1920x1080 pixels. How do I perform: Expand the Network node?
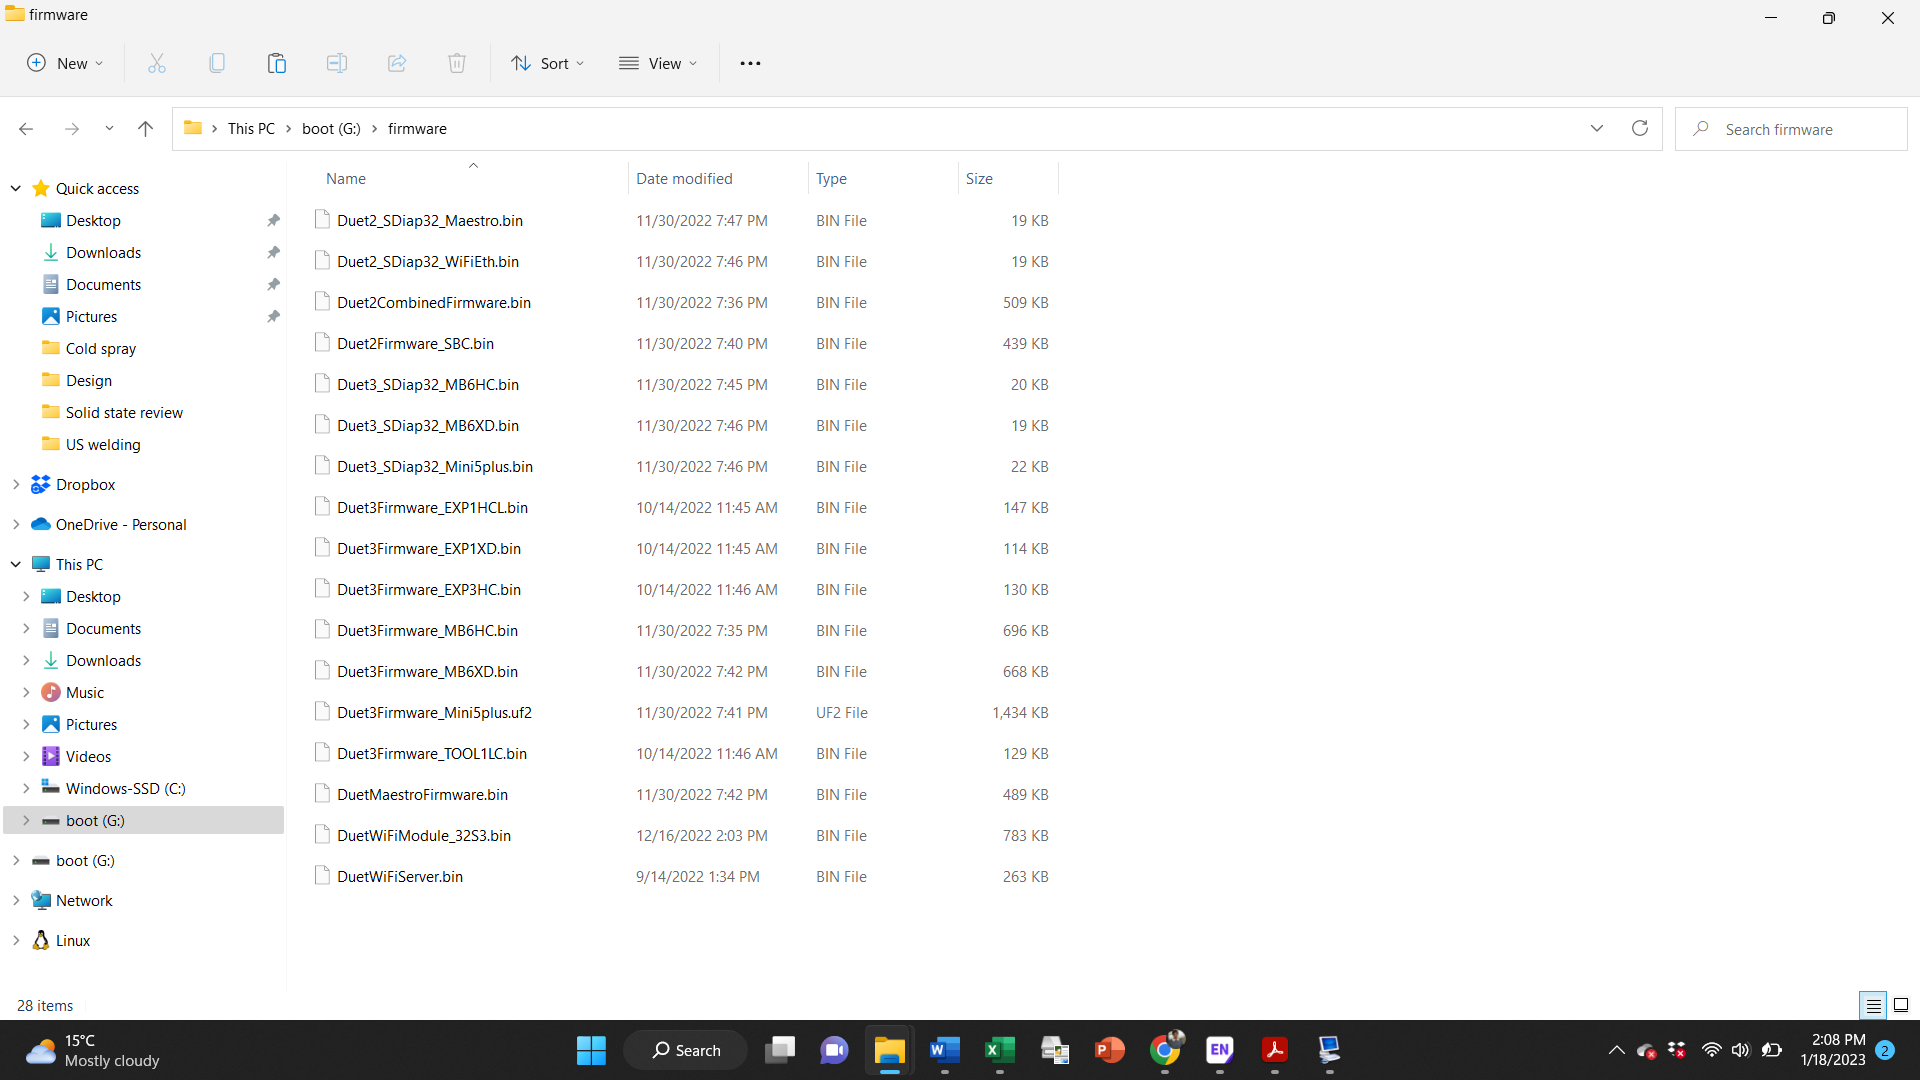pyautogui.click(x=16, y=900)
